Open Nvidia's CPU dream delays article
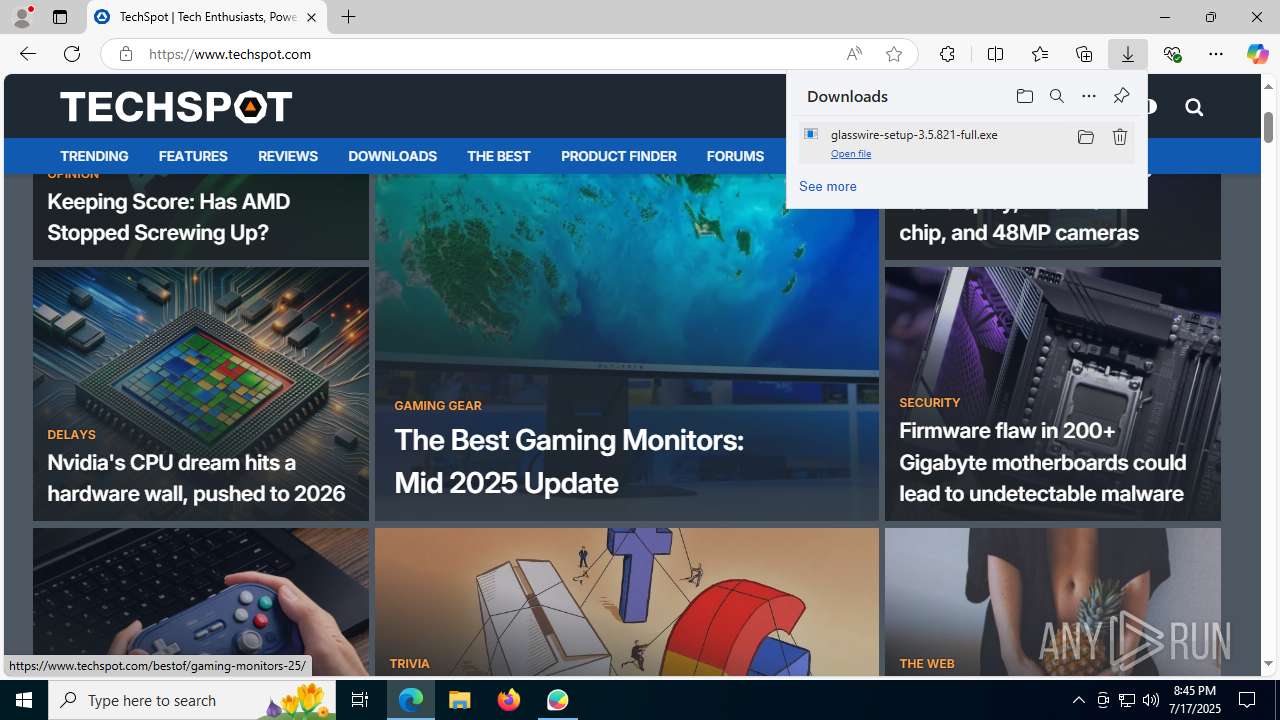Screen dimensions: 1280x720 196,478
